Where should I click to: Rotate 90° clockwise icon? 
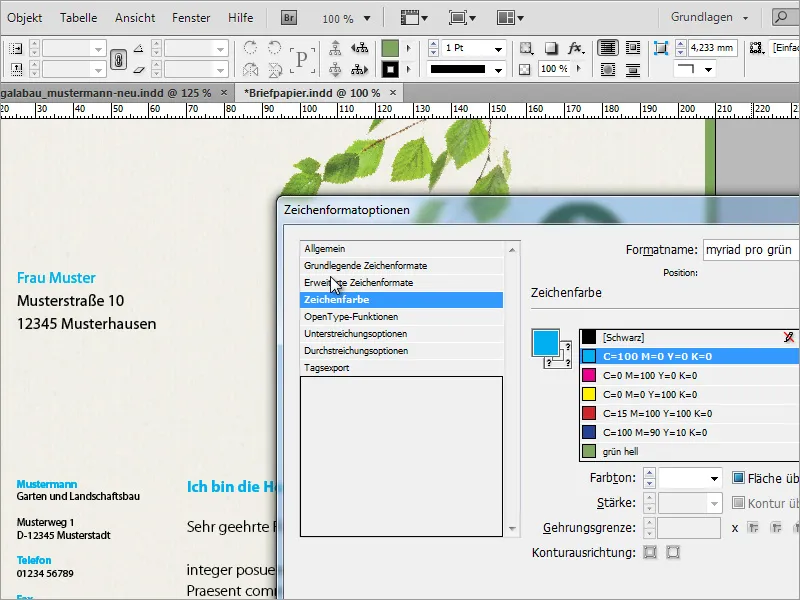tap(250, 48)
